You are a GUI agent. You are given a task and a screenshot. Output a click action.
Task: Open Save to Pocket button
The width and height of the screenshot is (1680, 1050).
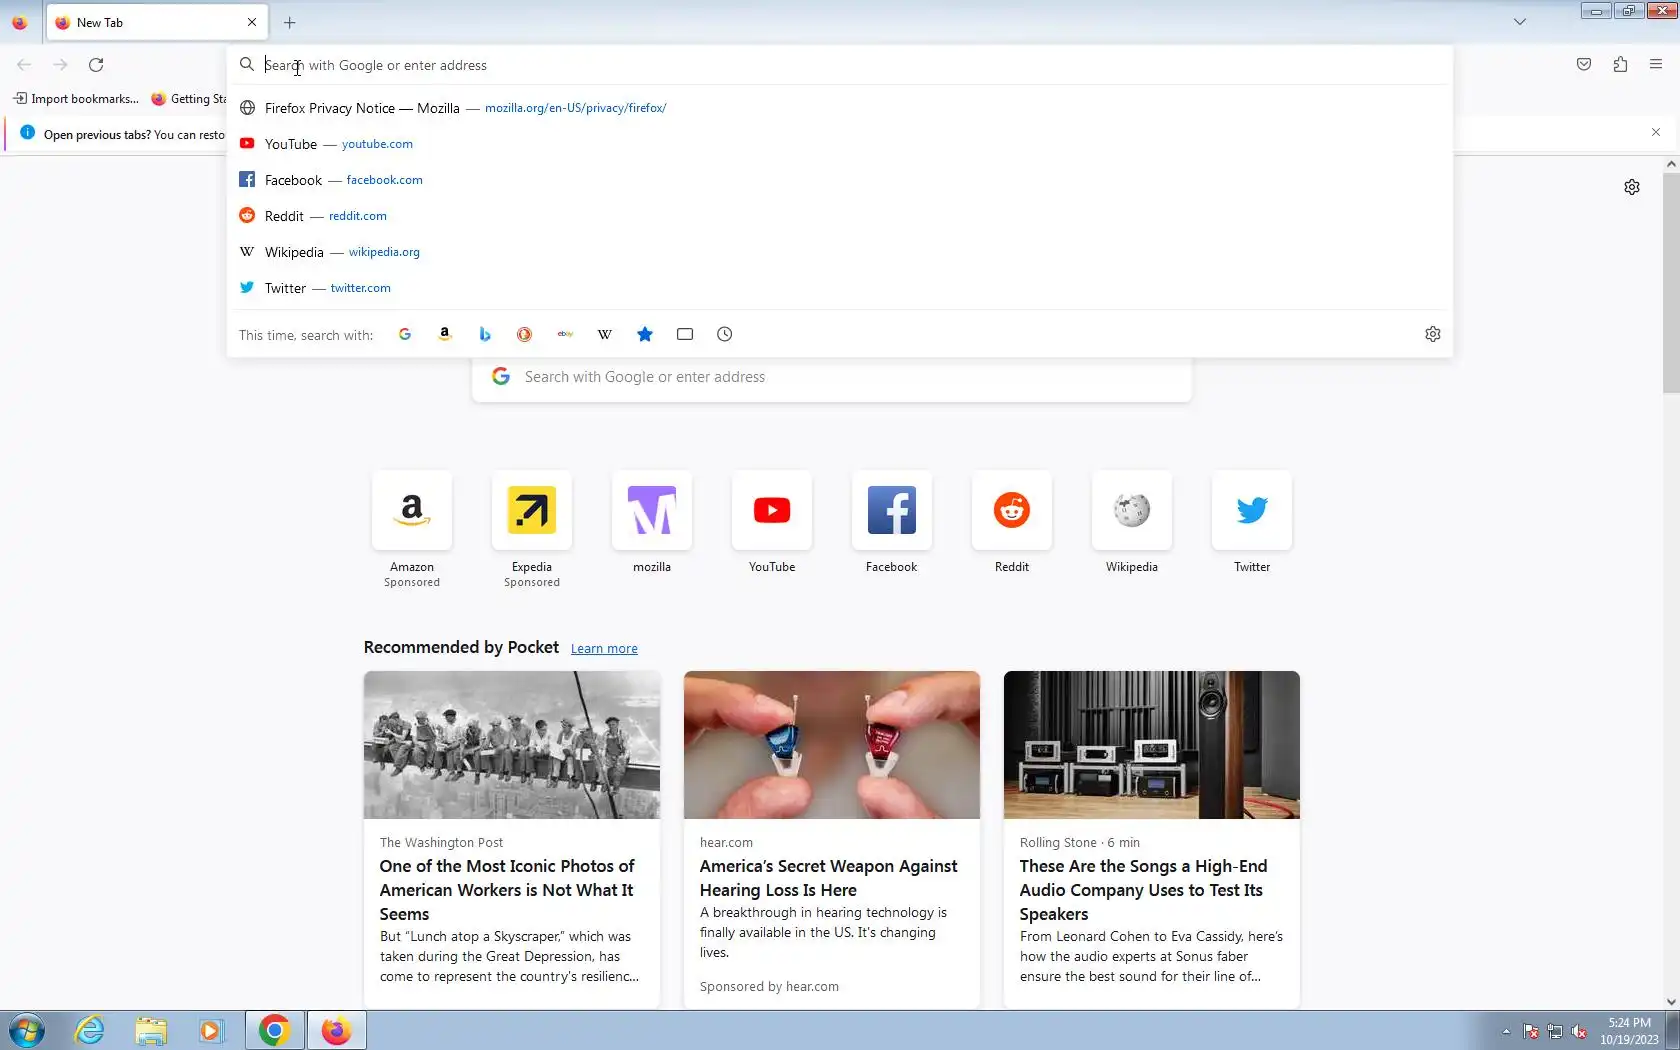(1584, 65)
